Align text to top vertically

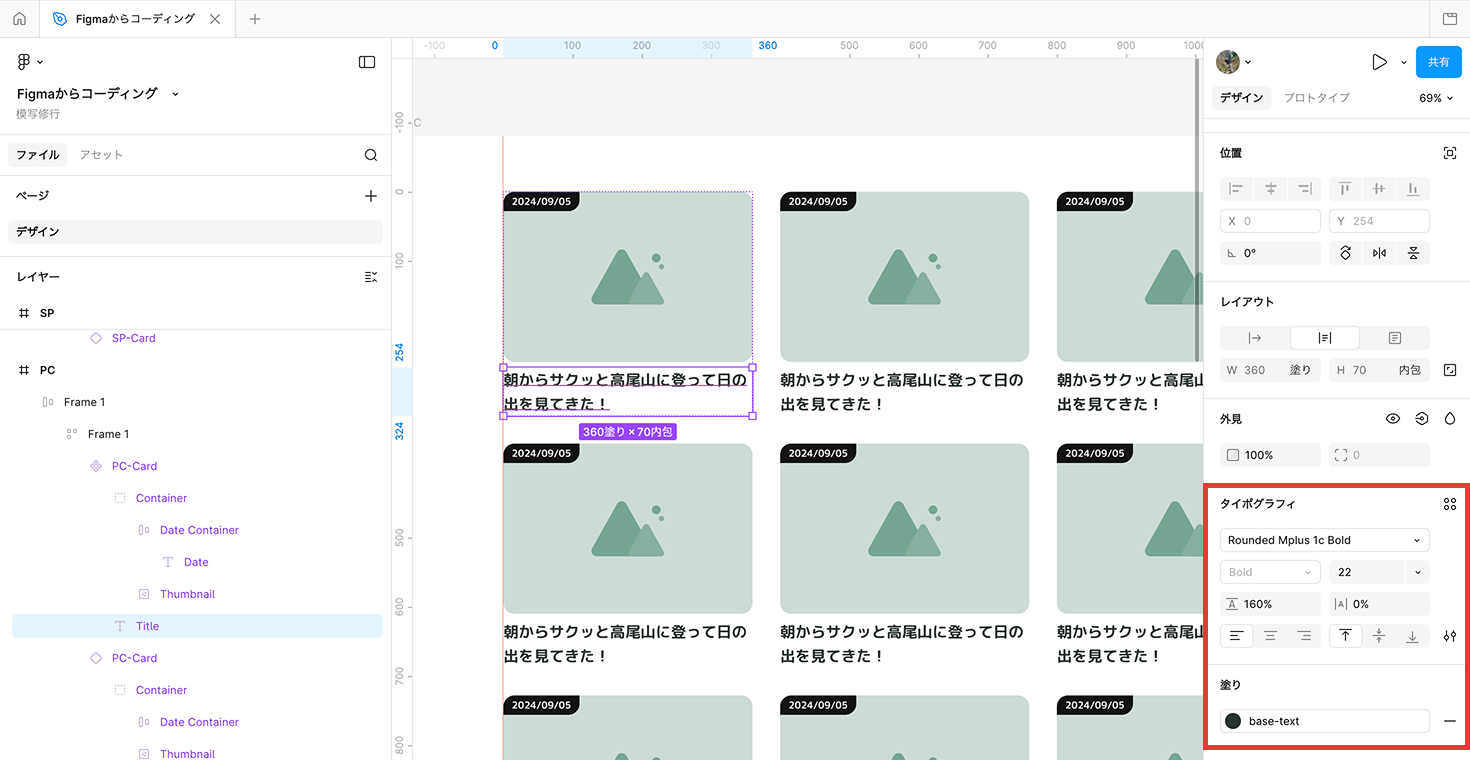coord(1345,636)
